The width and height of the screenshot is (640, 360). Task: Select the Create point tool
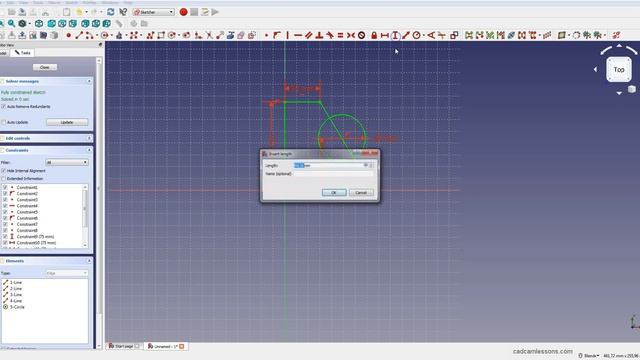[68, 36]
